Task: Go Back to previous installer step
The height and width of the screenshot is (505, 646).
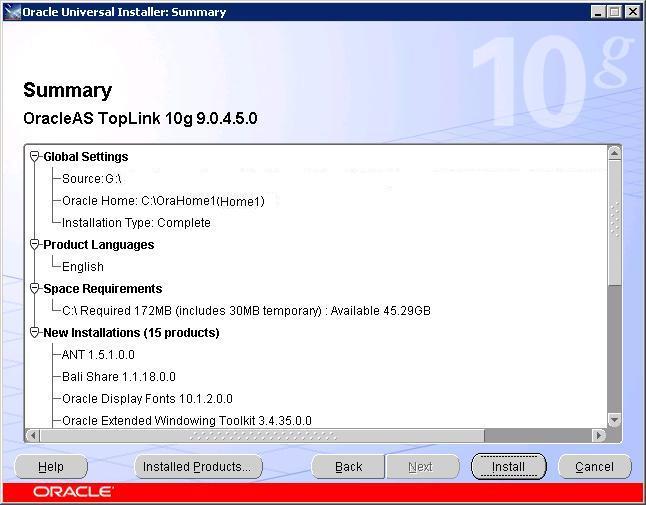Action: coord(348,467)
